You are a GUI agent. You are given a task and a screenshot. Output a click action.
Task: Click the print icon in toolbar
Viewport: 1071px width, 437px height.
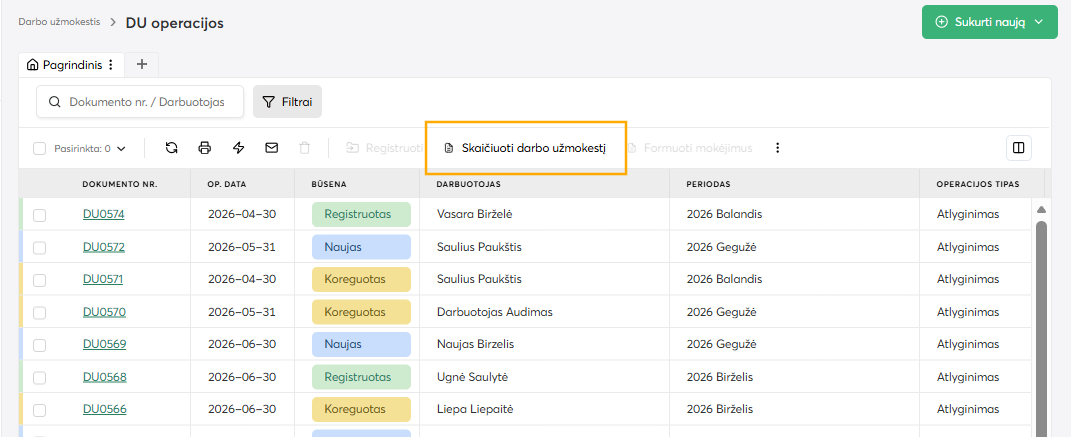click(205, 147)
